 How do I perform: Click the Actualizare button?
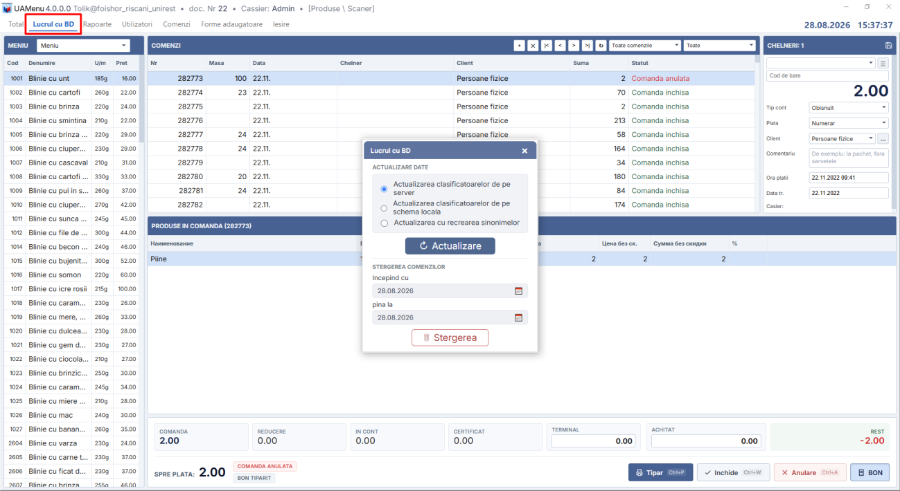pos(450,246)
